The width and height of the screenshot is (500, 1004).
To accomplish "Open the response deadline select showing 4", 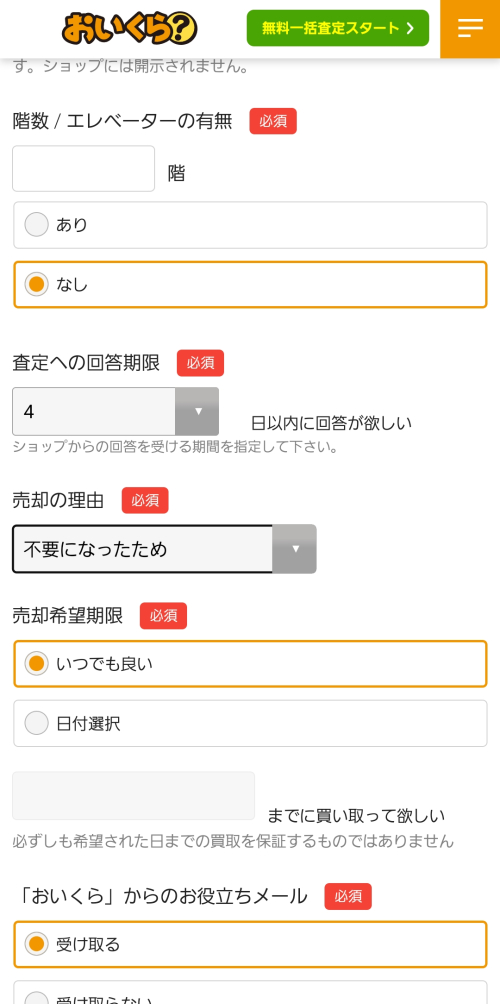I will pos(115,412).
